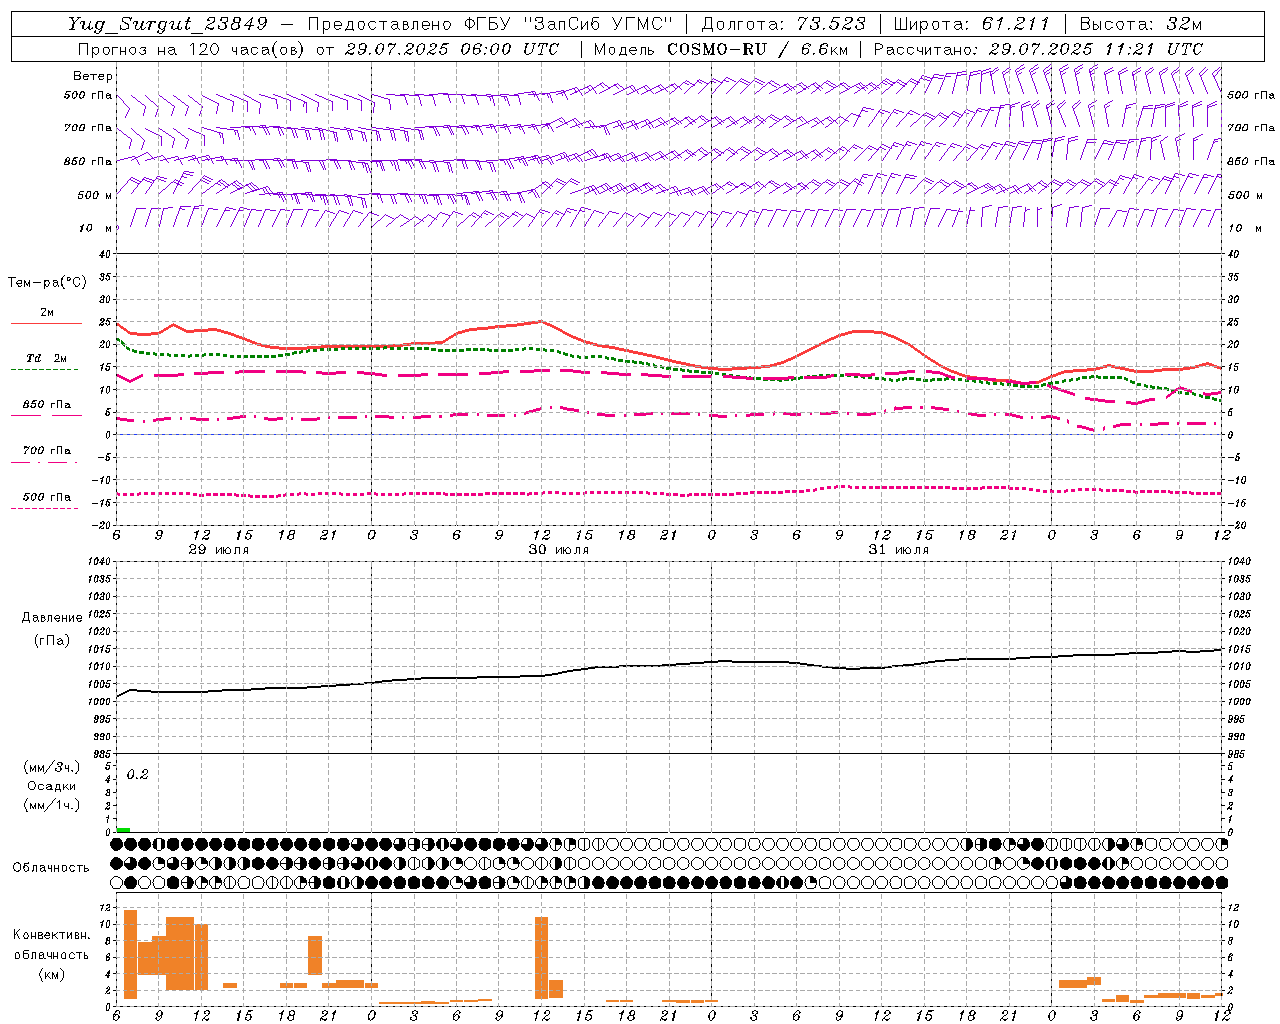The image size is (1280, 1024).
Task: Click the Рассчитано: 29.07.2025 11:21 UTC timestamp
Action: [x=1038, y=48]
